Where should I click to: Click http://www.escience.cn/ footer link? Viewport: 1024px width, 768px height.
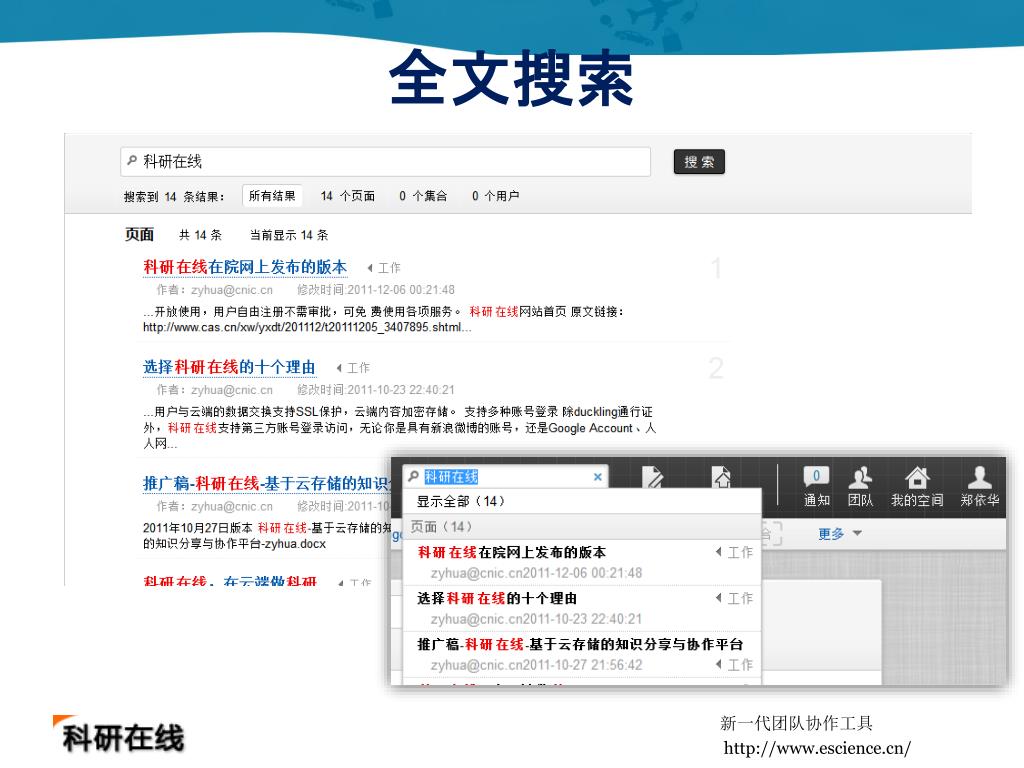(817, 748)
